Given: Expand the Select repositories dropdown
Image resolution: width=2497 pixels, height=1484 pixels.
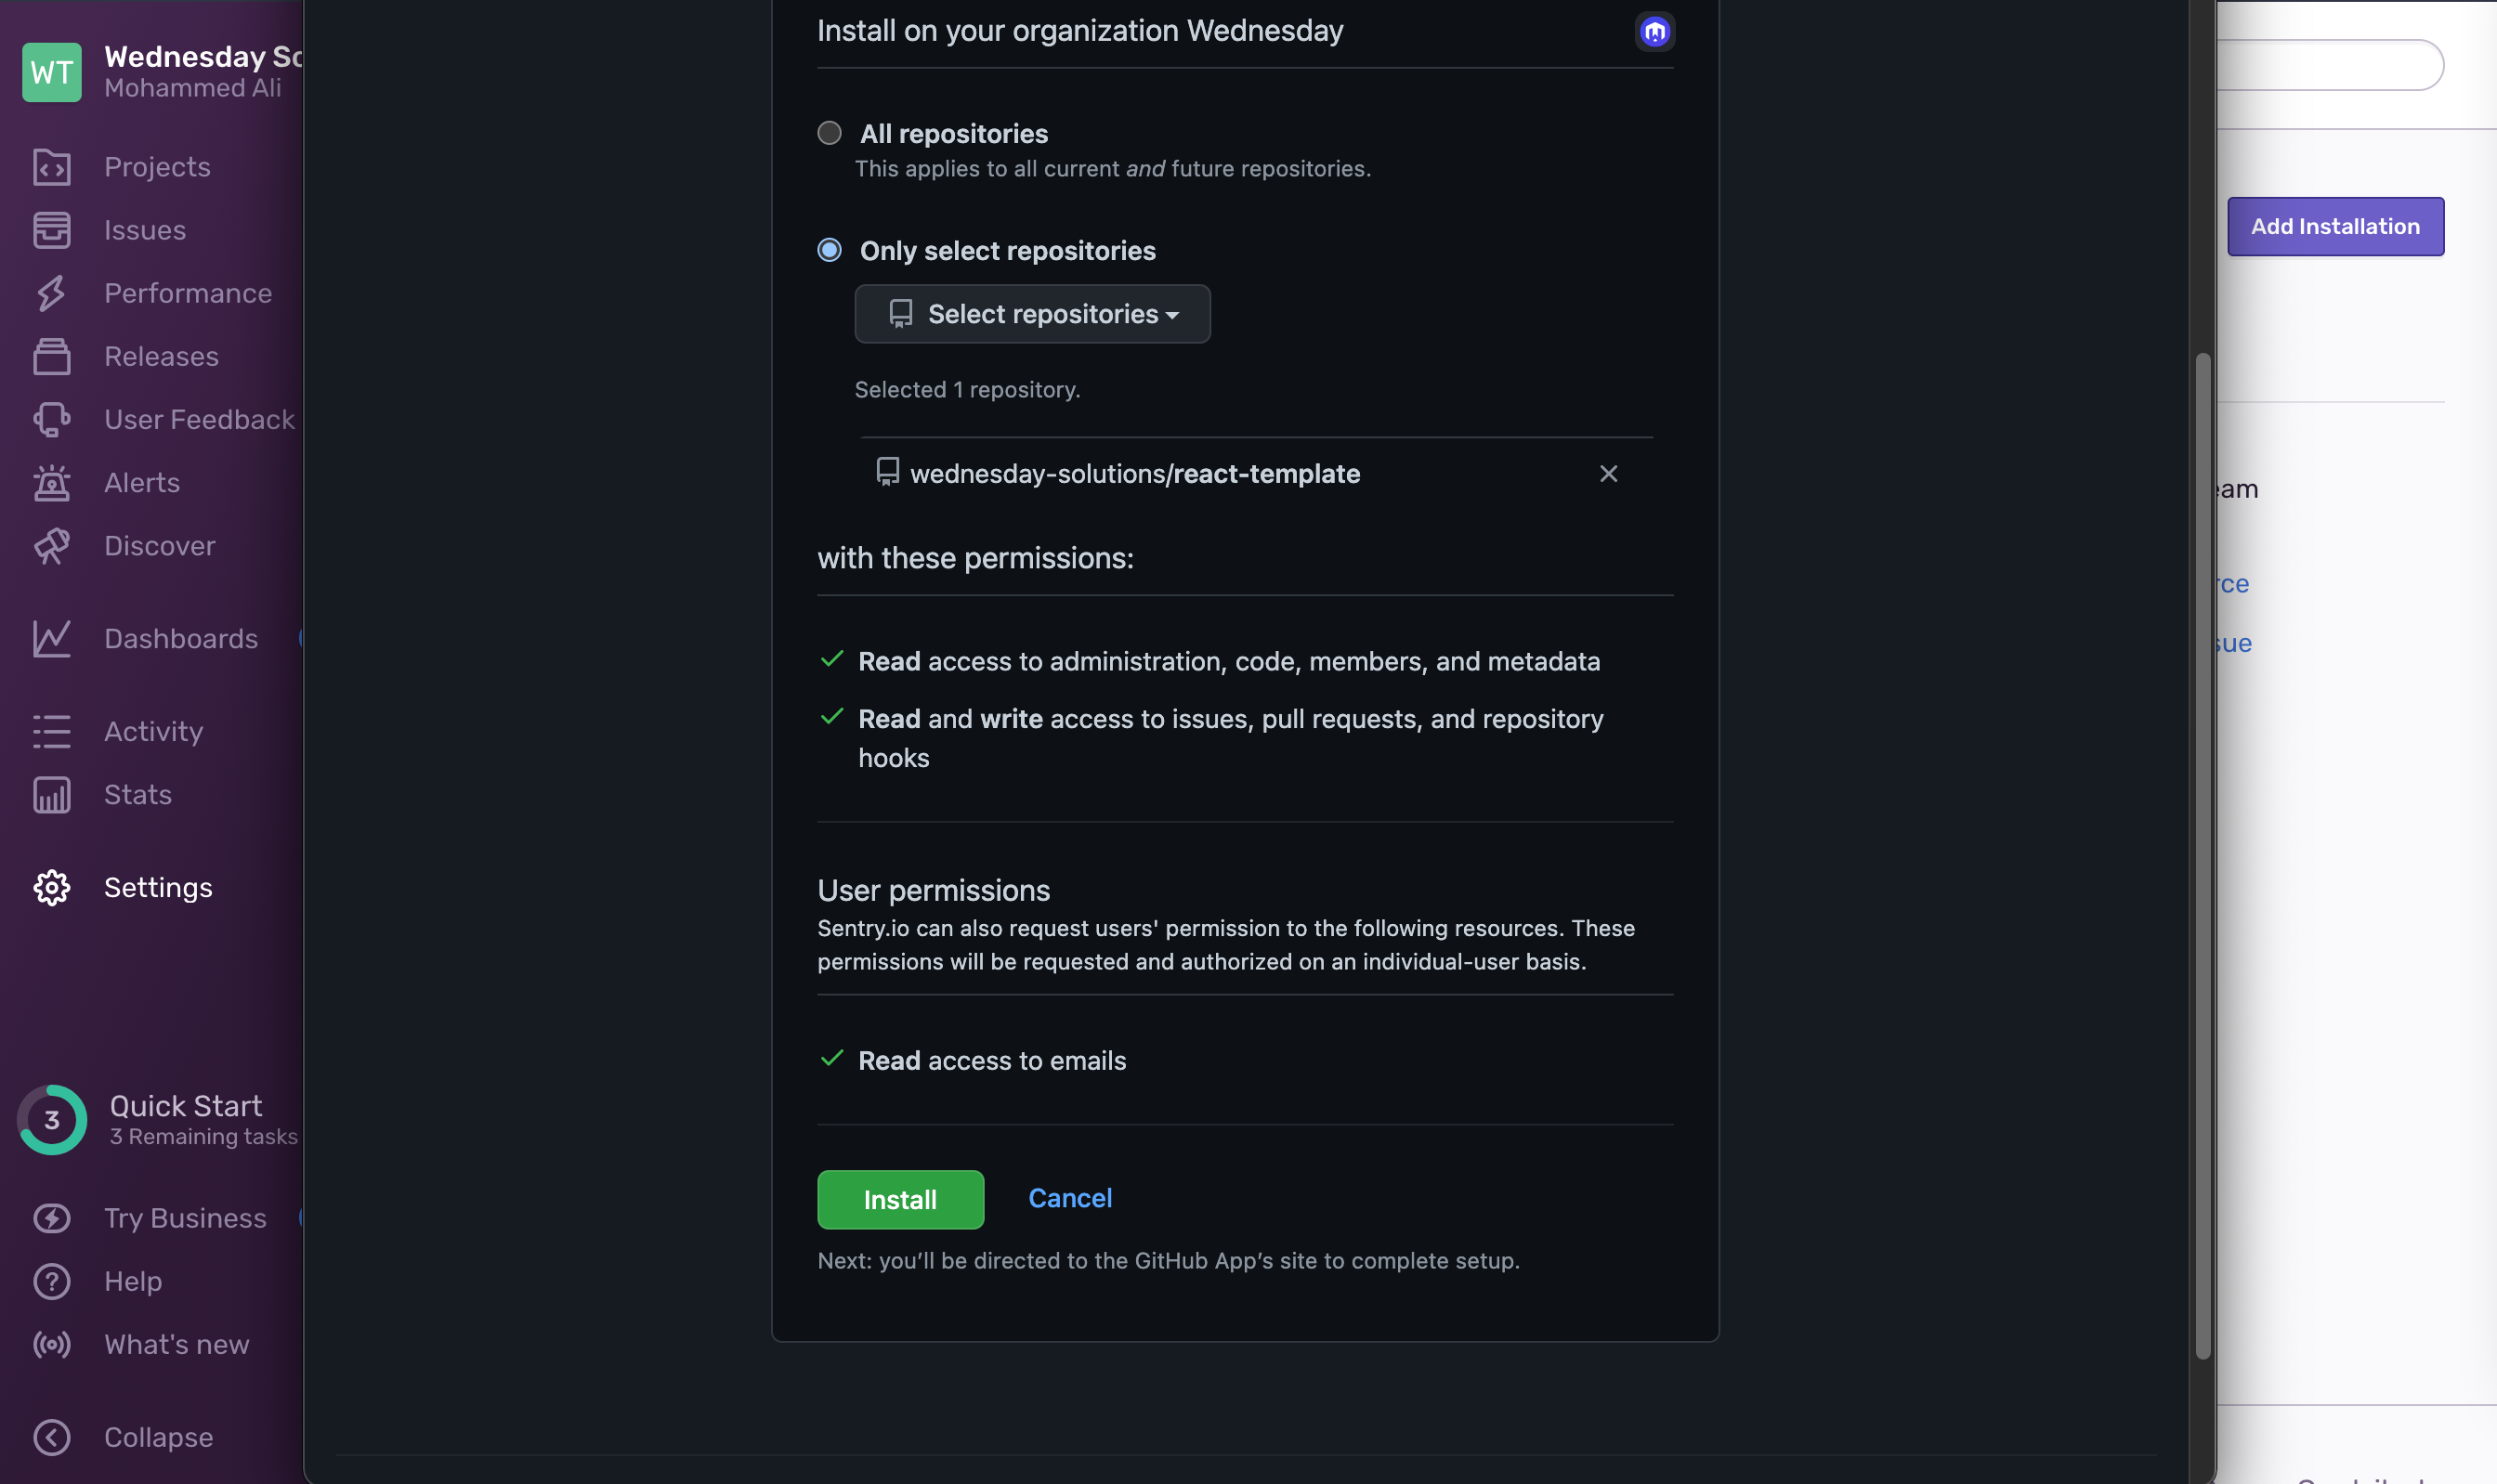Looking at the screenshot, I should point(1032,314).
